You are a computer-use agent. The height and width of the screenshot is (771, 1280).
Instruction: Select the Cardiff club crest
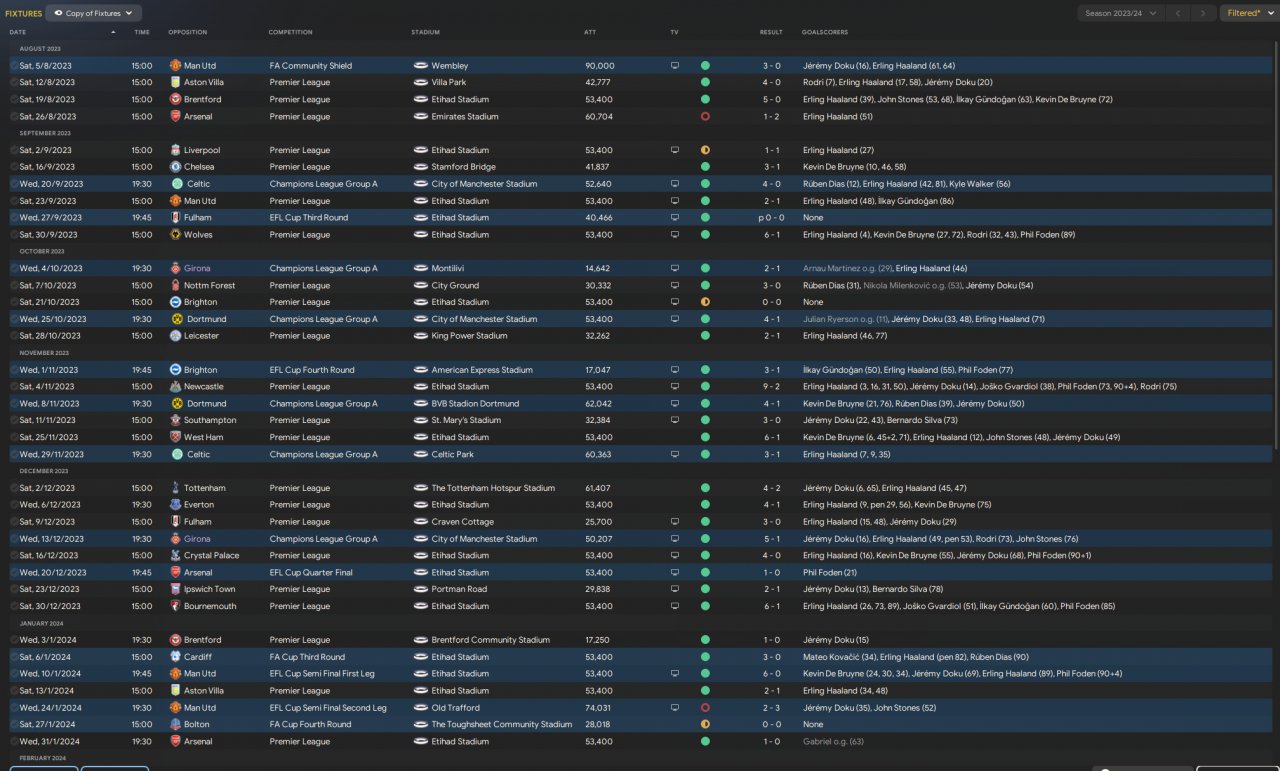pyautogui.click(x=175, y=657)
